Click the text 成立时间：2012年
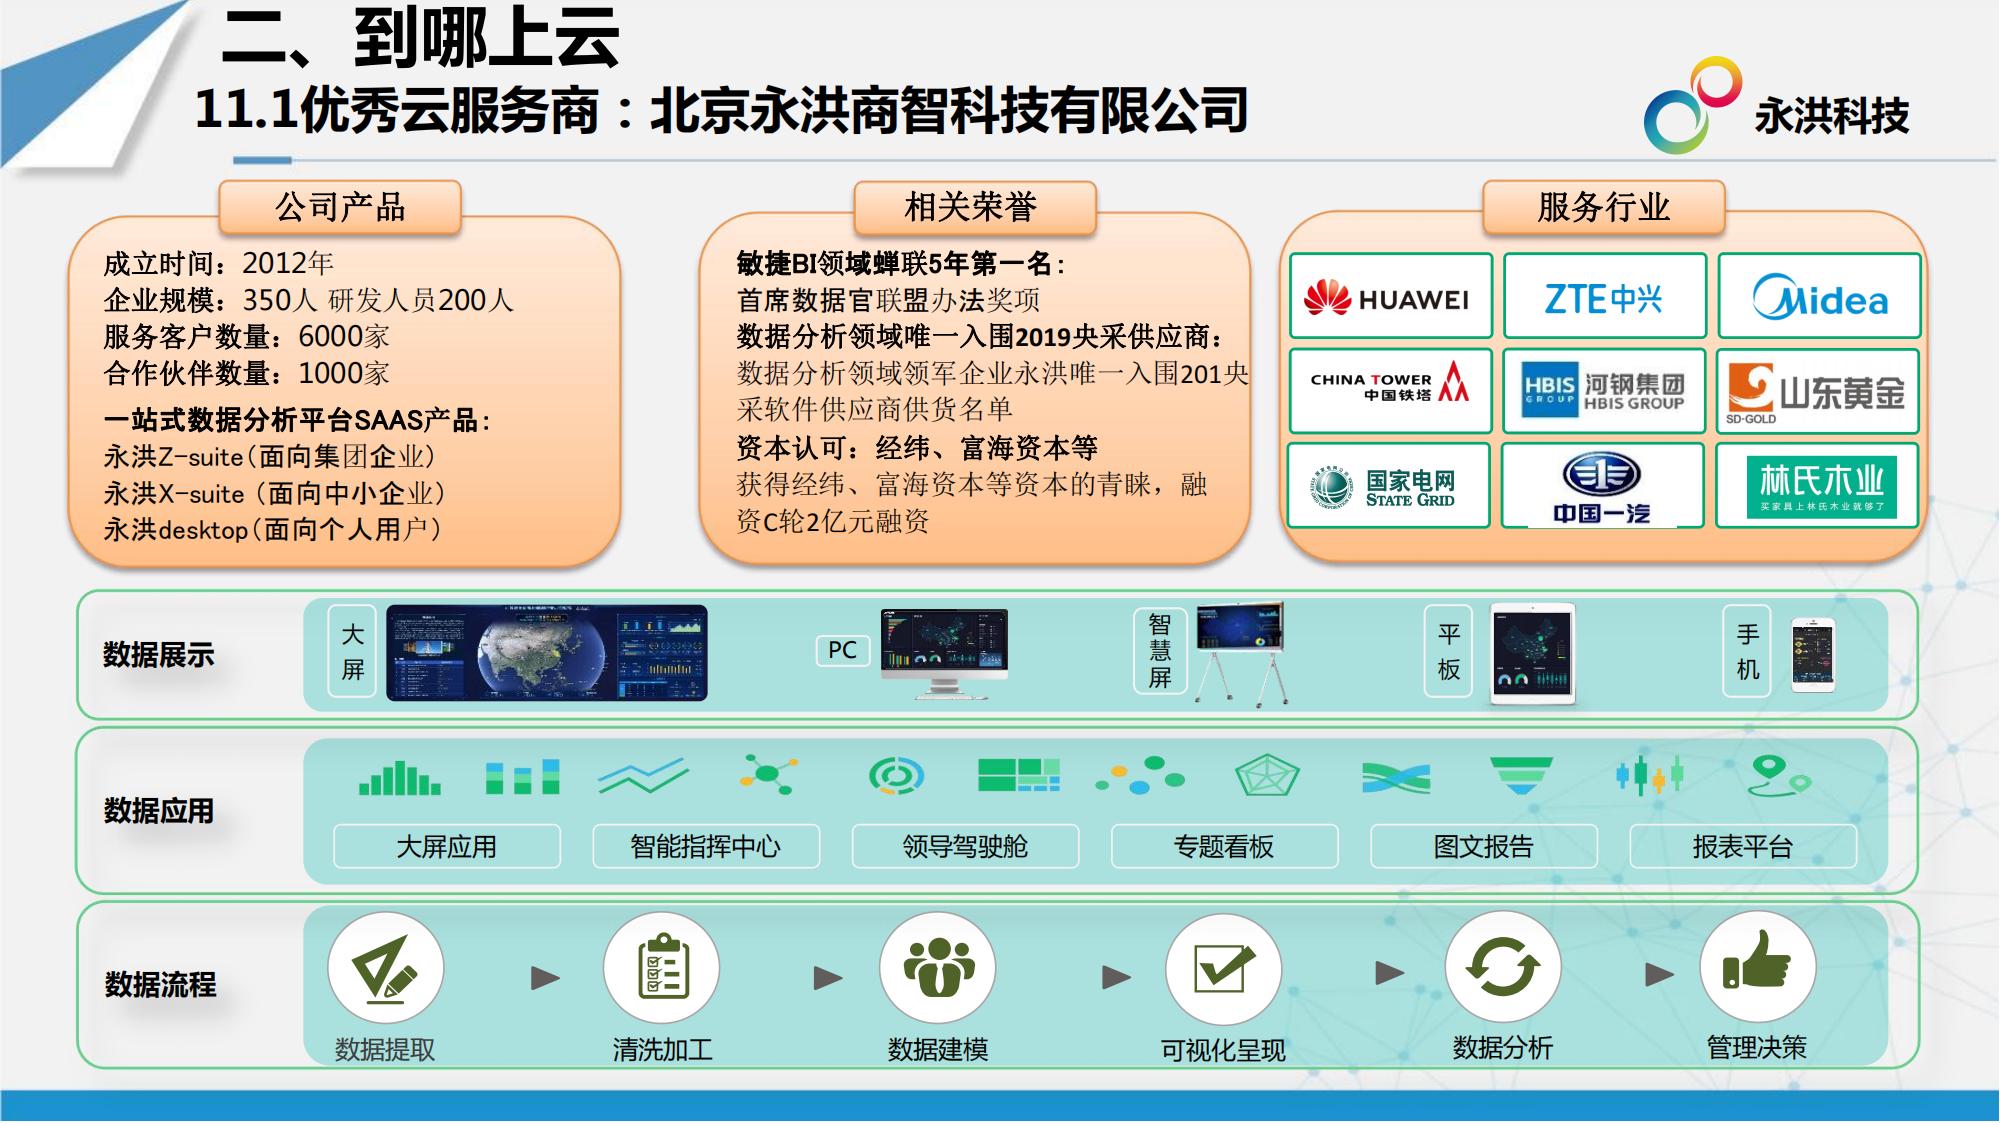Viewport: 2000px width, 1125px height. 218,263
